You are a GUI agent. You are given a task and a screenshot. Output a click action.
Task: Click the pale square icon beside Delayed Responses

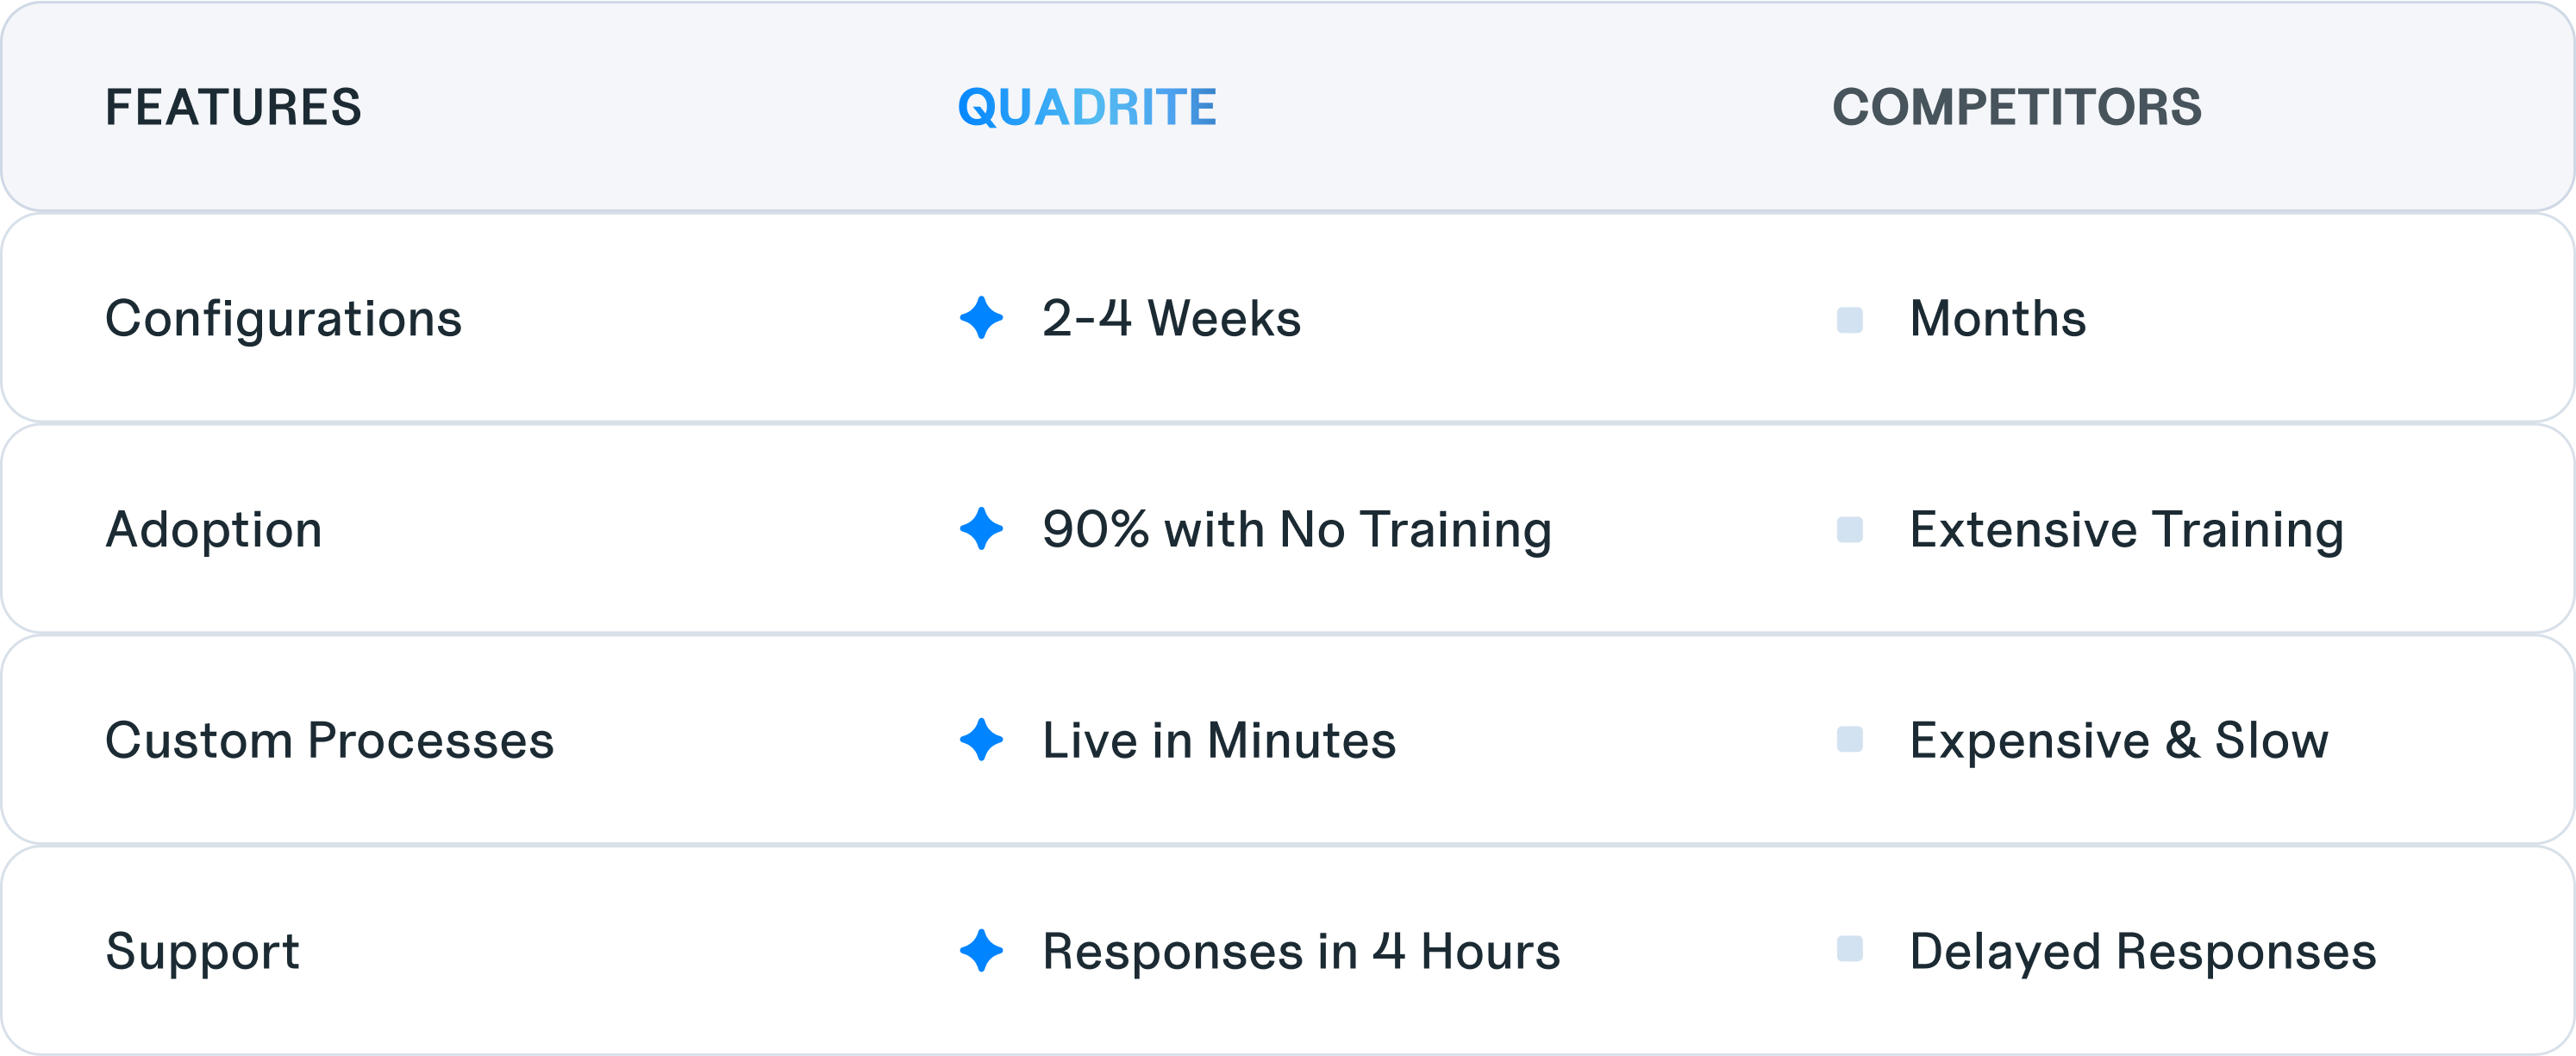(1850, 950)
